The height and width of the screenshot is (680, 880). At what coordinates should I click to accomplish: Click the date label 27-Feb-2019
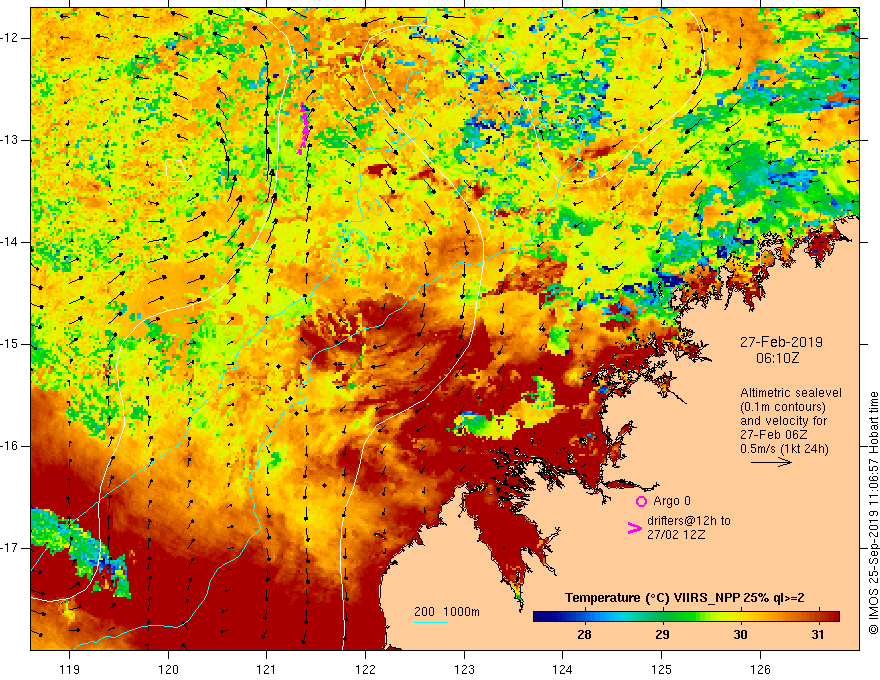tap(781, 342)
